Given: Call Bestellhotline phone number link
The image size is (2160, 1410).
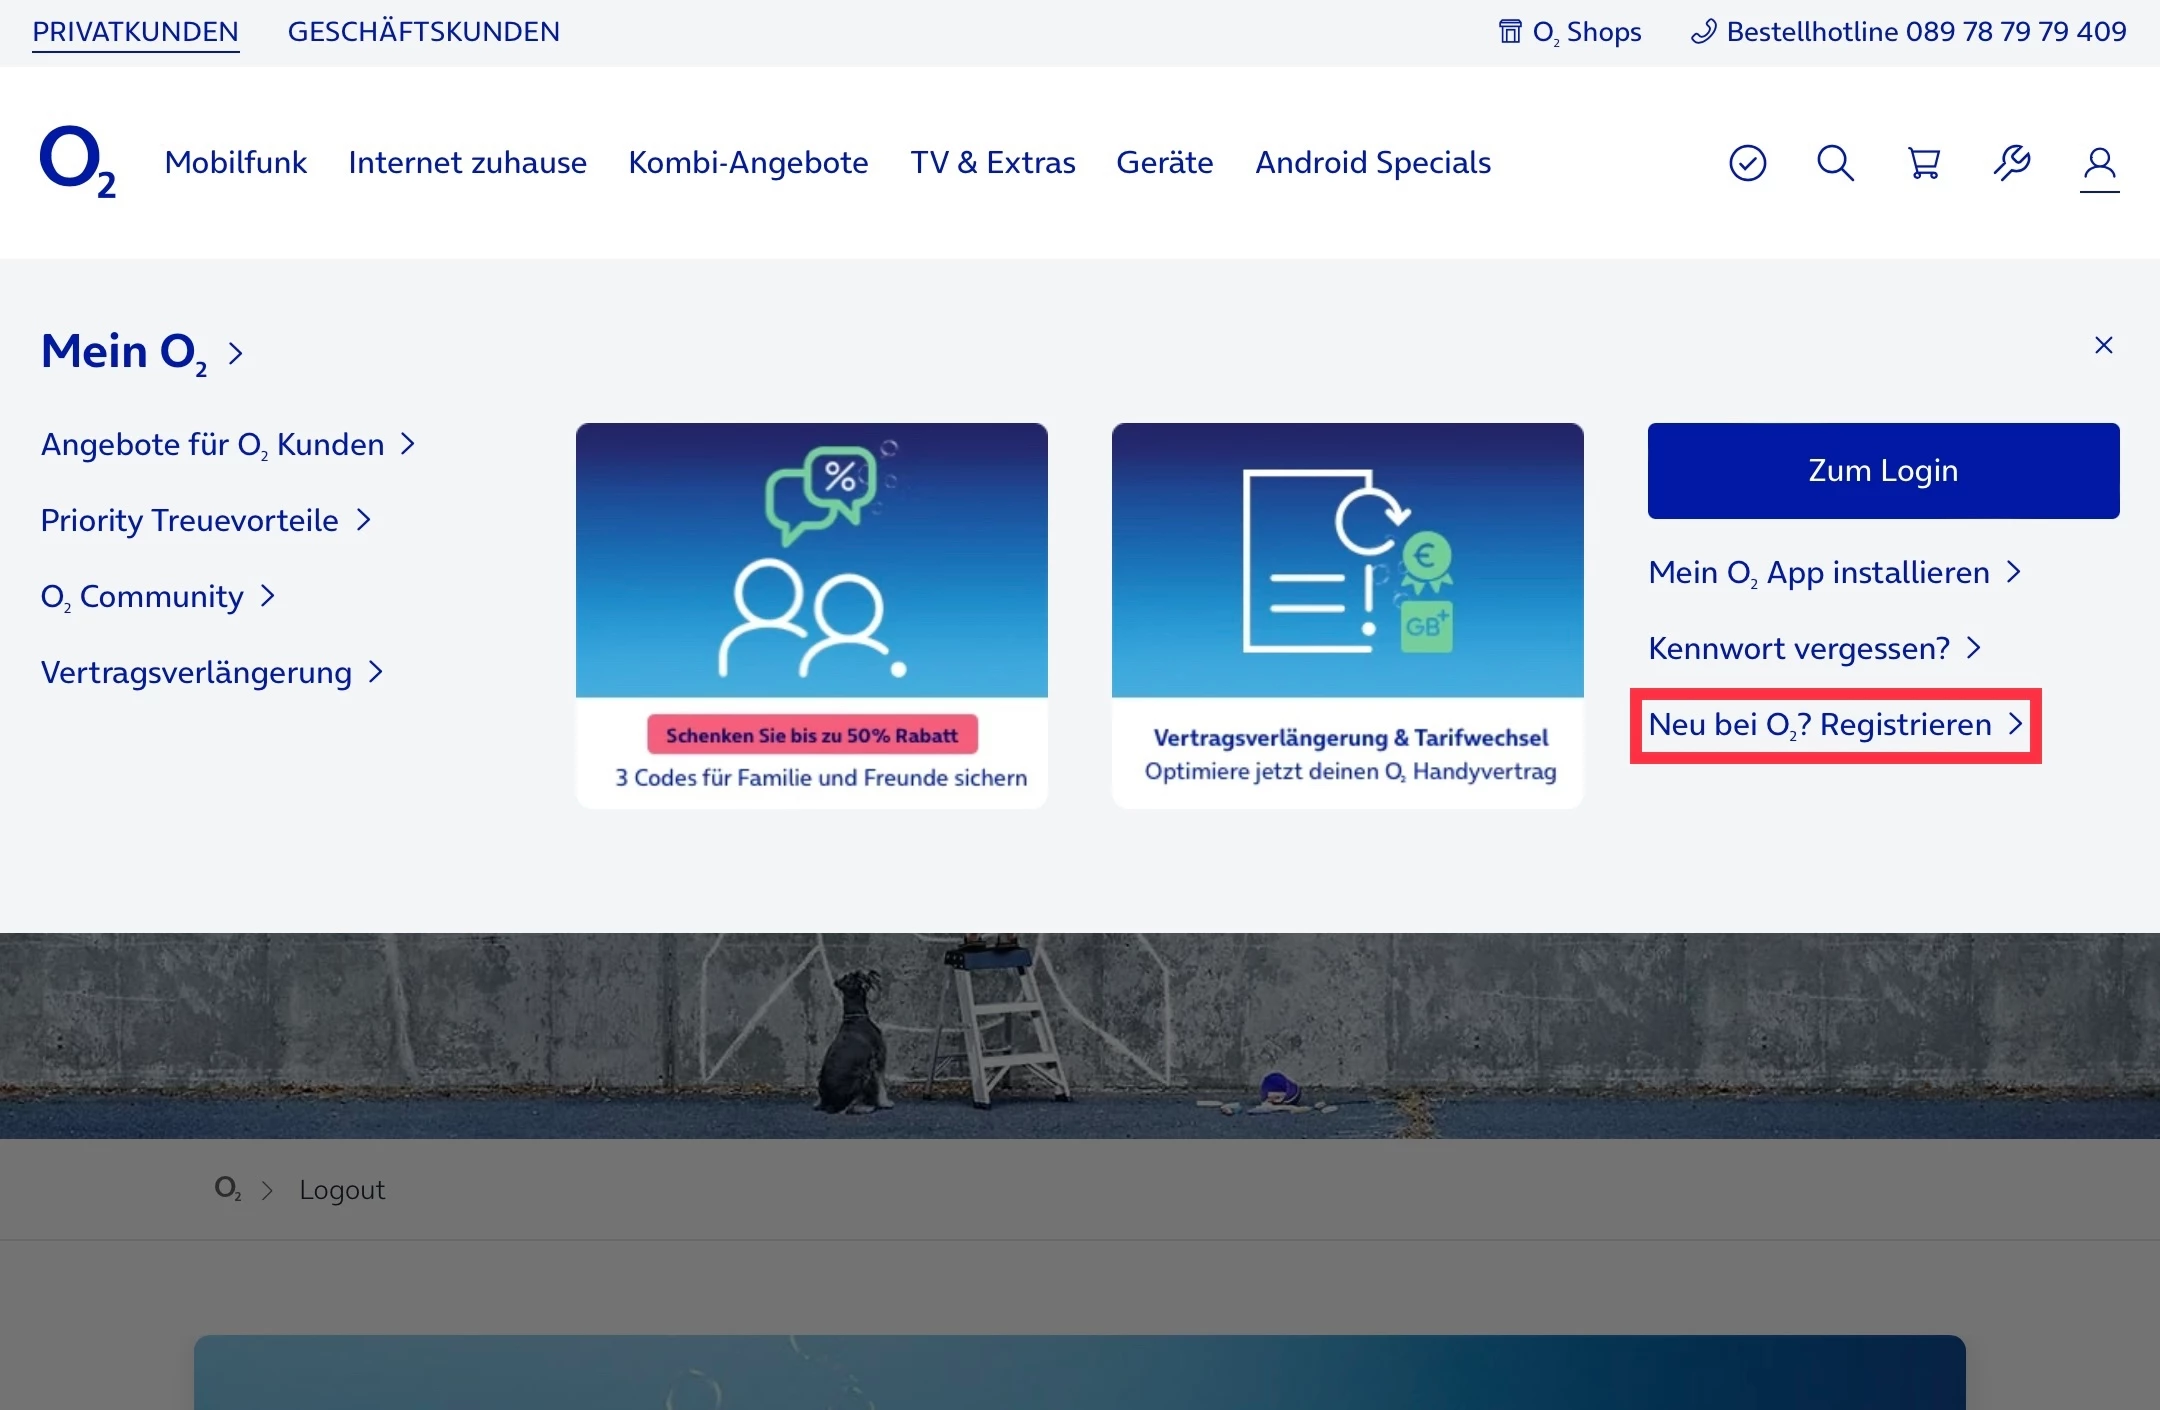Looking at the screenshot, I should coord(1908,32).
